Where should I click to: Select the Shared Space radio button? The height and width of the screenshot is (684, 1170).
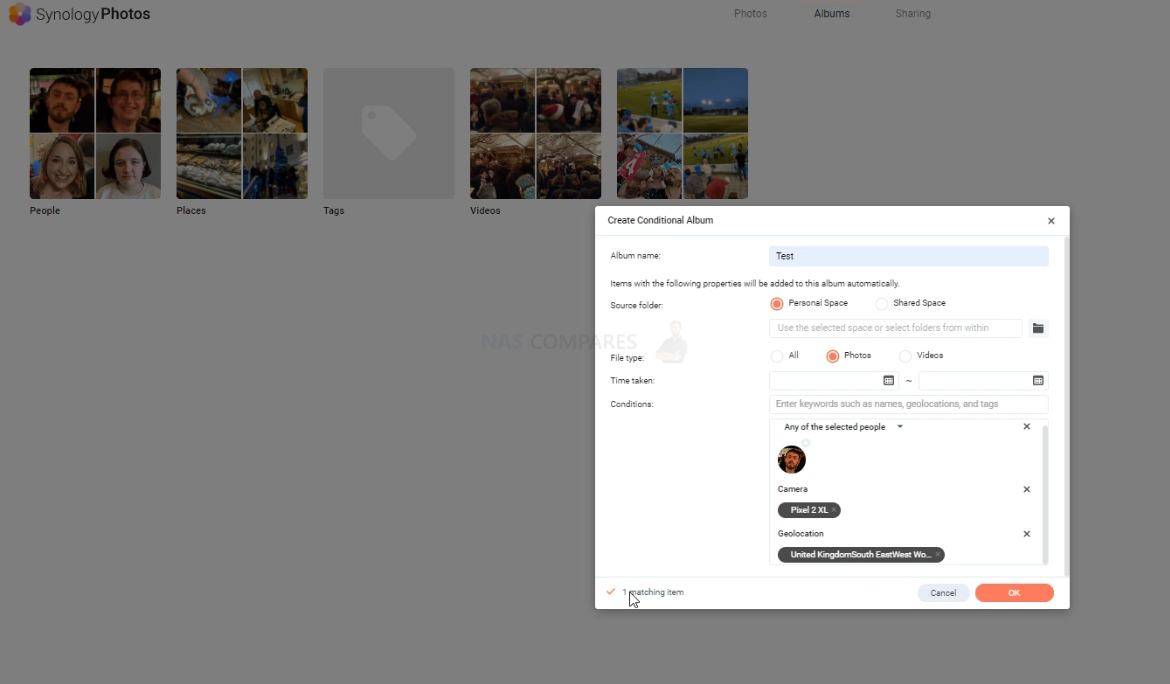(x=882, y=304)
